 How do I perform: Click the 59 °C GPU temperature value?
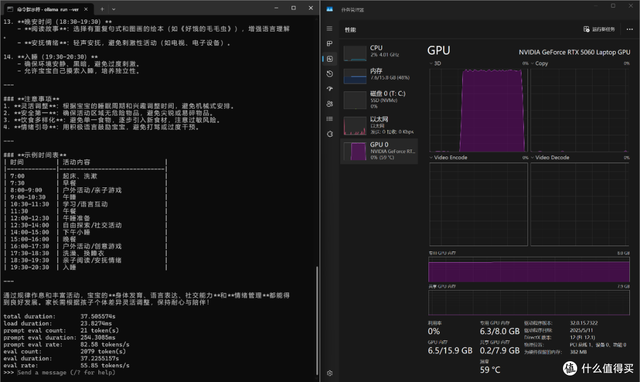coord(490,370)
